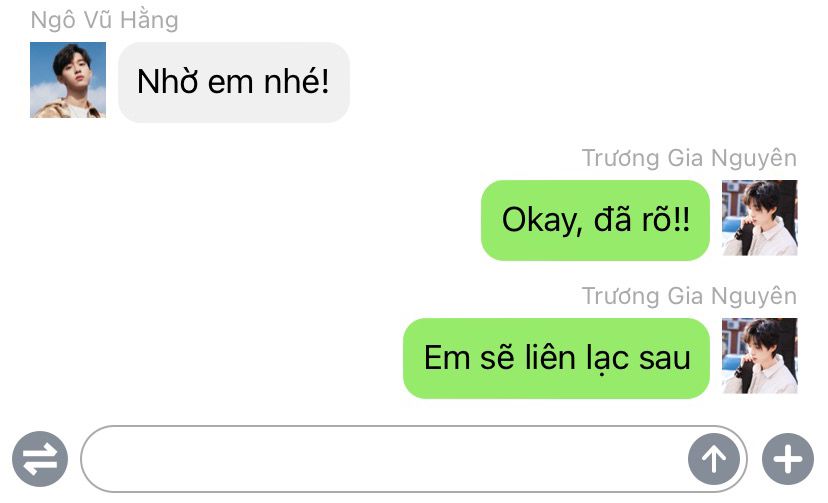The image size is (828, 503).
Task: Select the "Em sẽ liên lạc sau" bubble
Action: click(556, 358)
